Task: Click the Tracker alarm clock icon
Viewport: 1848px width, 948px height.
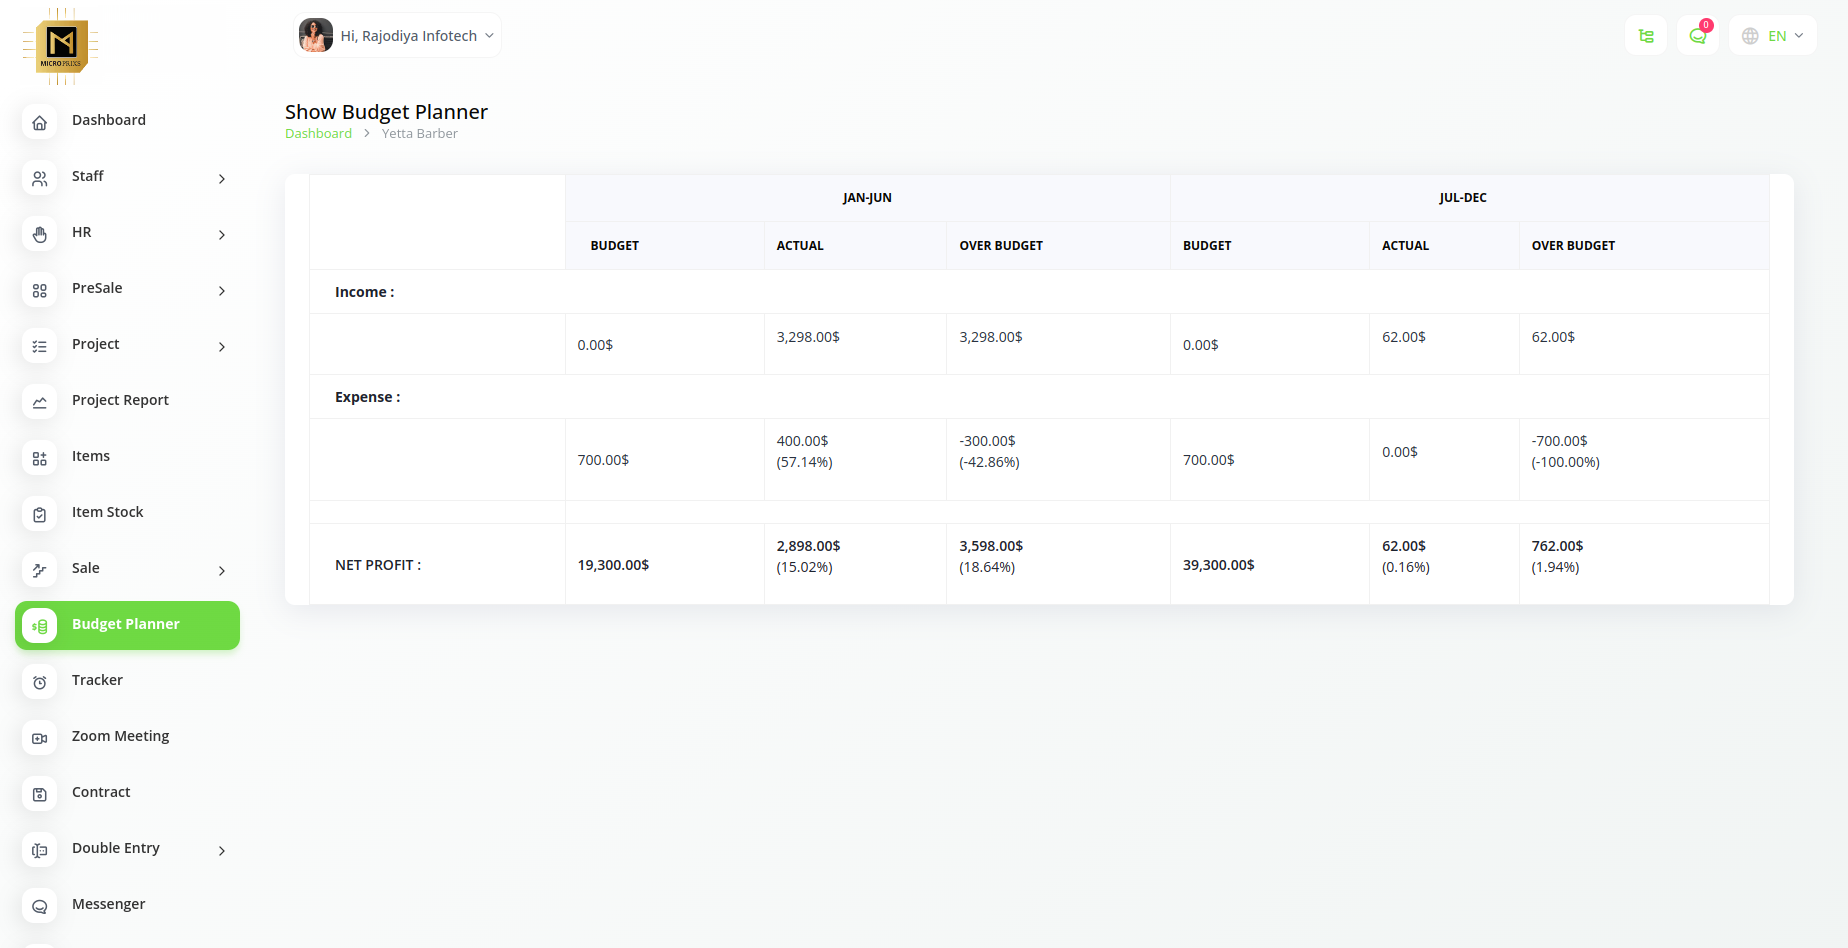Action: point(39,683)
